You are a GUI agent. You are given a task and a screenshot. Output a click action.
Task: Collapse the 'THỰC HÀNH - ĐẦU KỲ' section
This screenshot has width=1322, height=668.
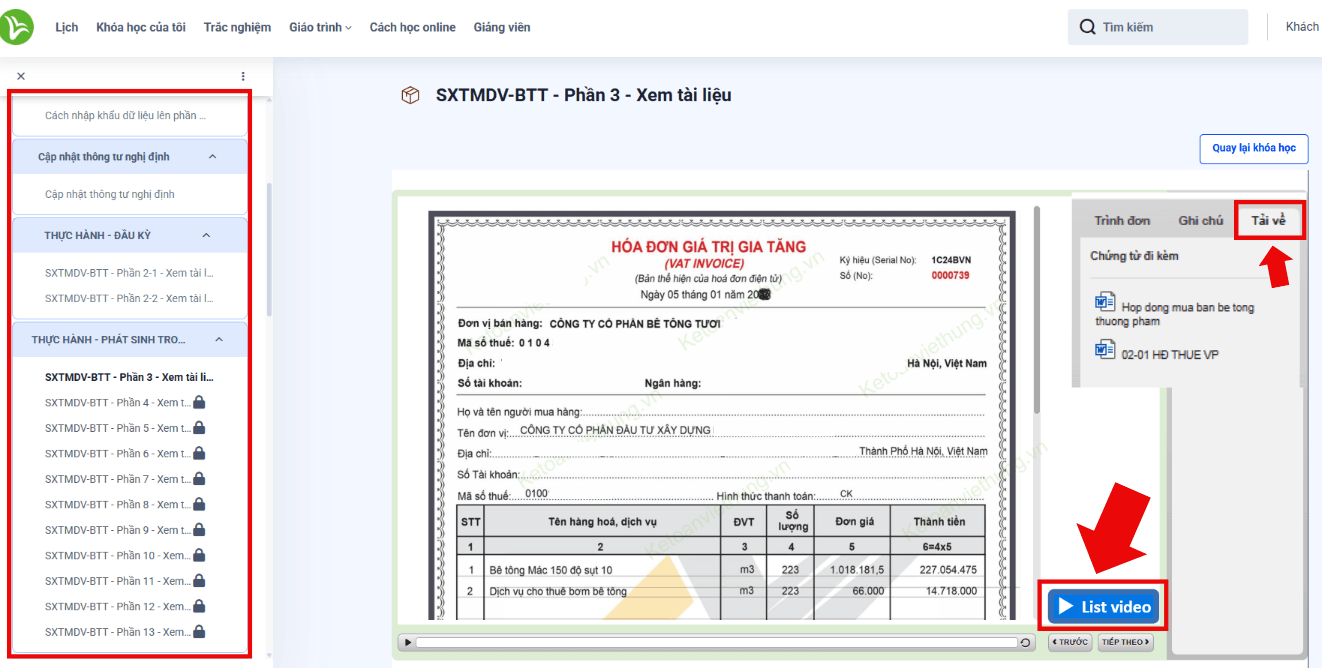[206, 235]
